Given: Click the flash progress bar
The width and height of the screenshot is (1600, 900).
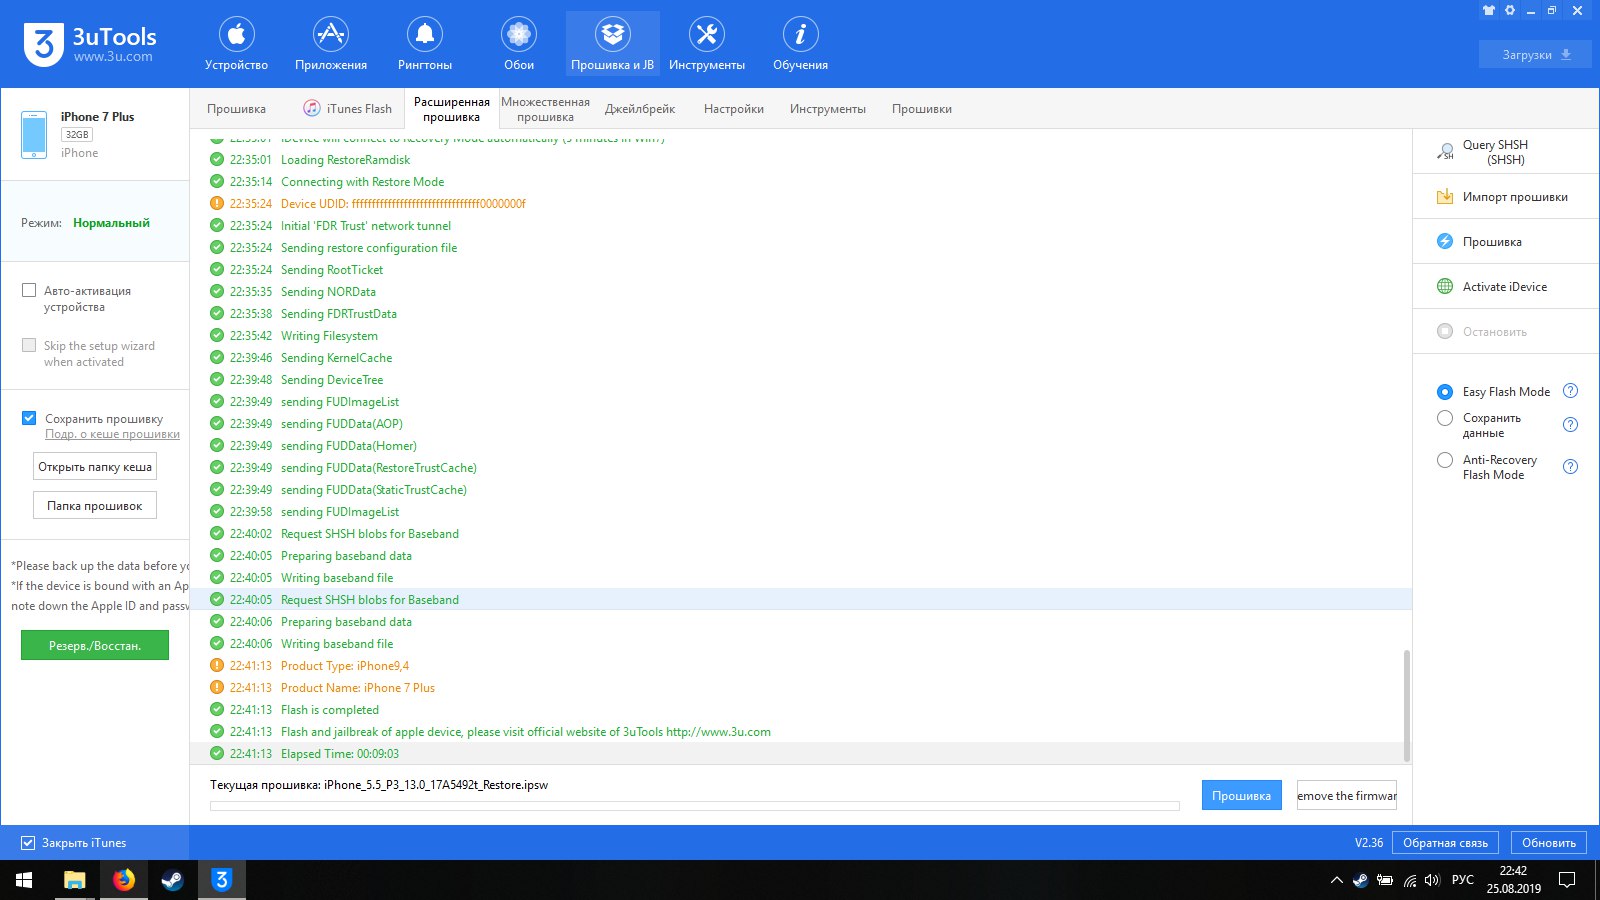Looking at the screenshot, I should click(x=694, y=806).
